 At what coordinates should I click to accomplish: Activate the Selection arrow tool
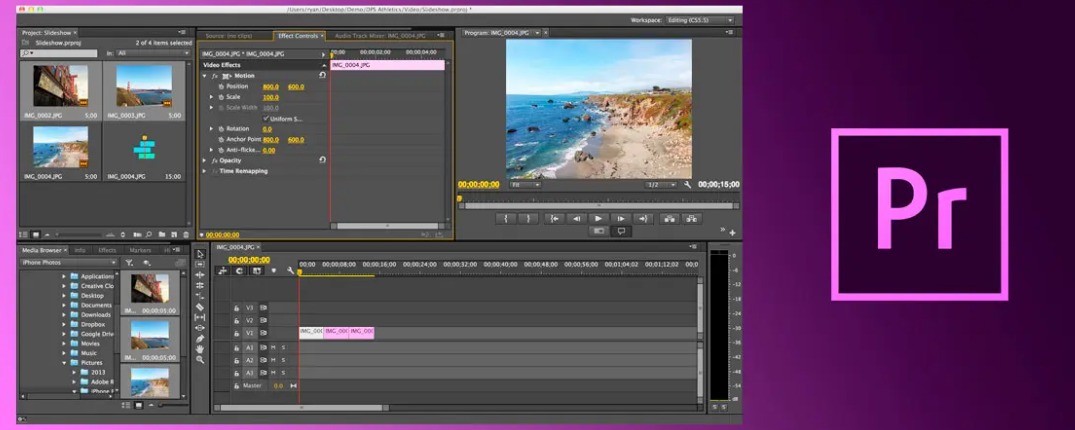click(200, 254)
